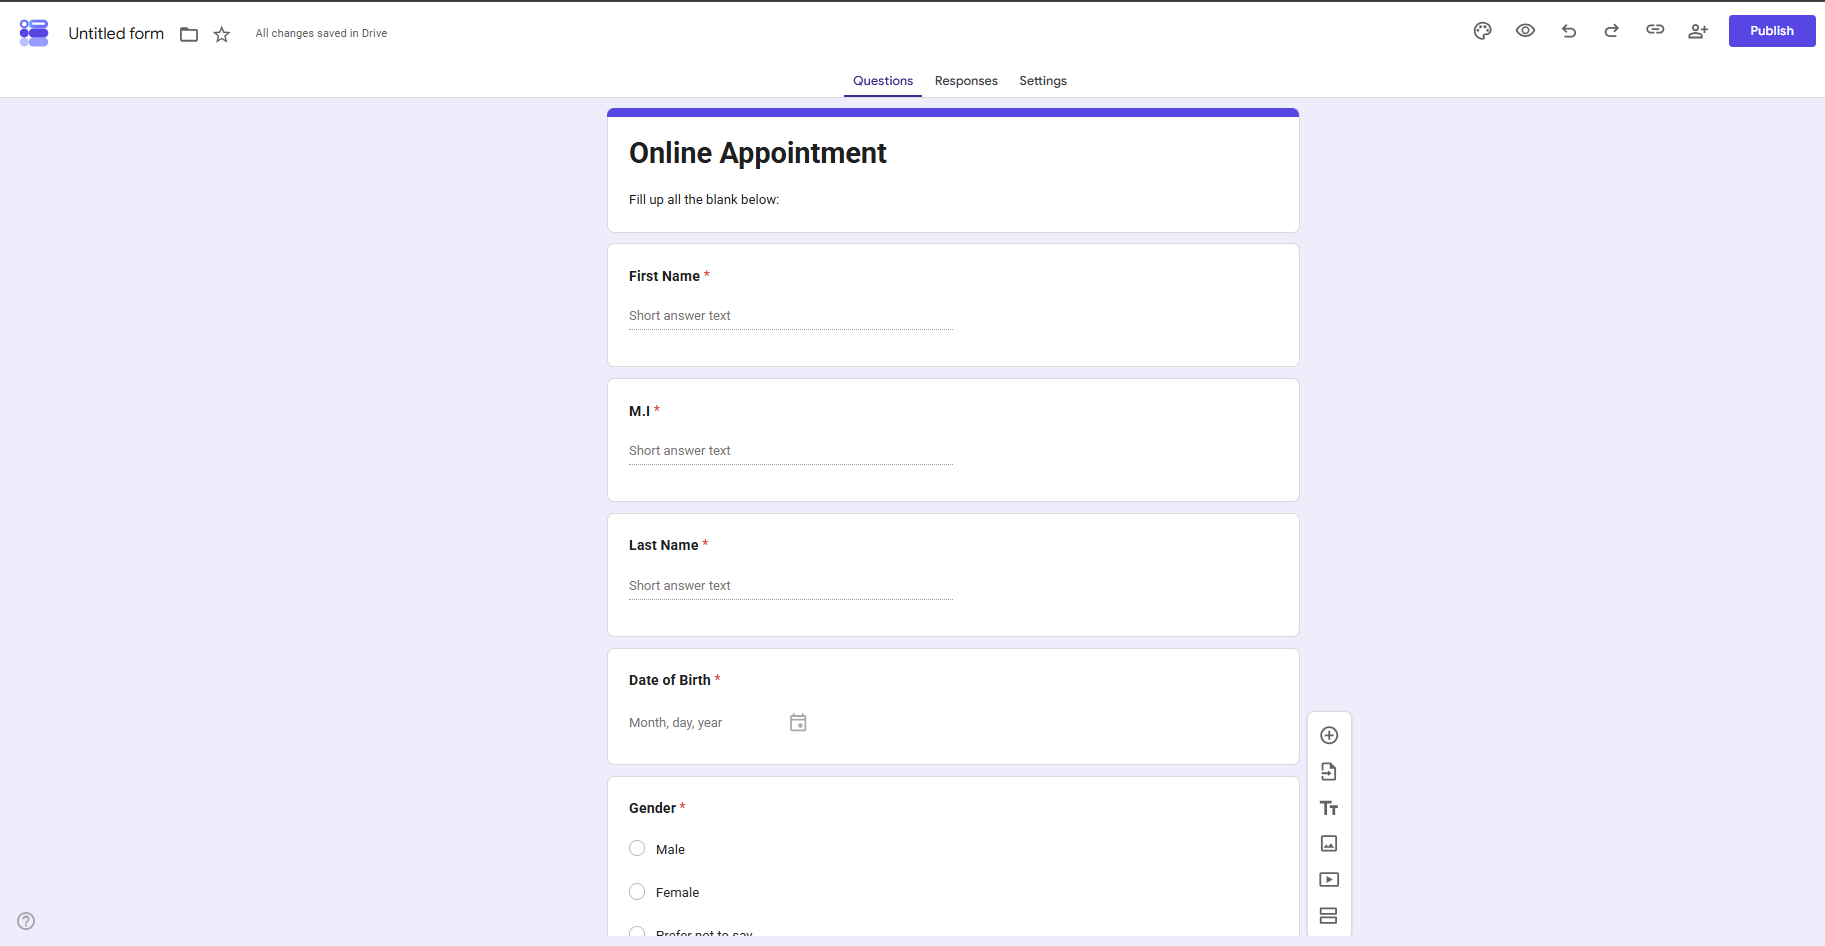Preview the form with eye icon
1825x946 pixels.
pos(1525,31)
